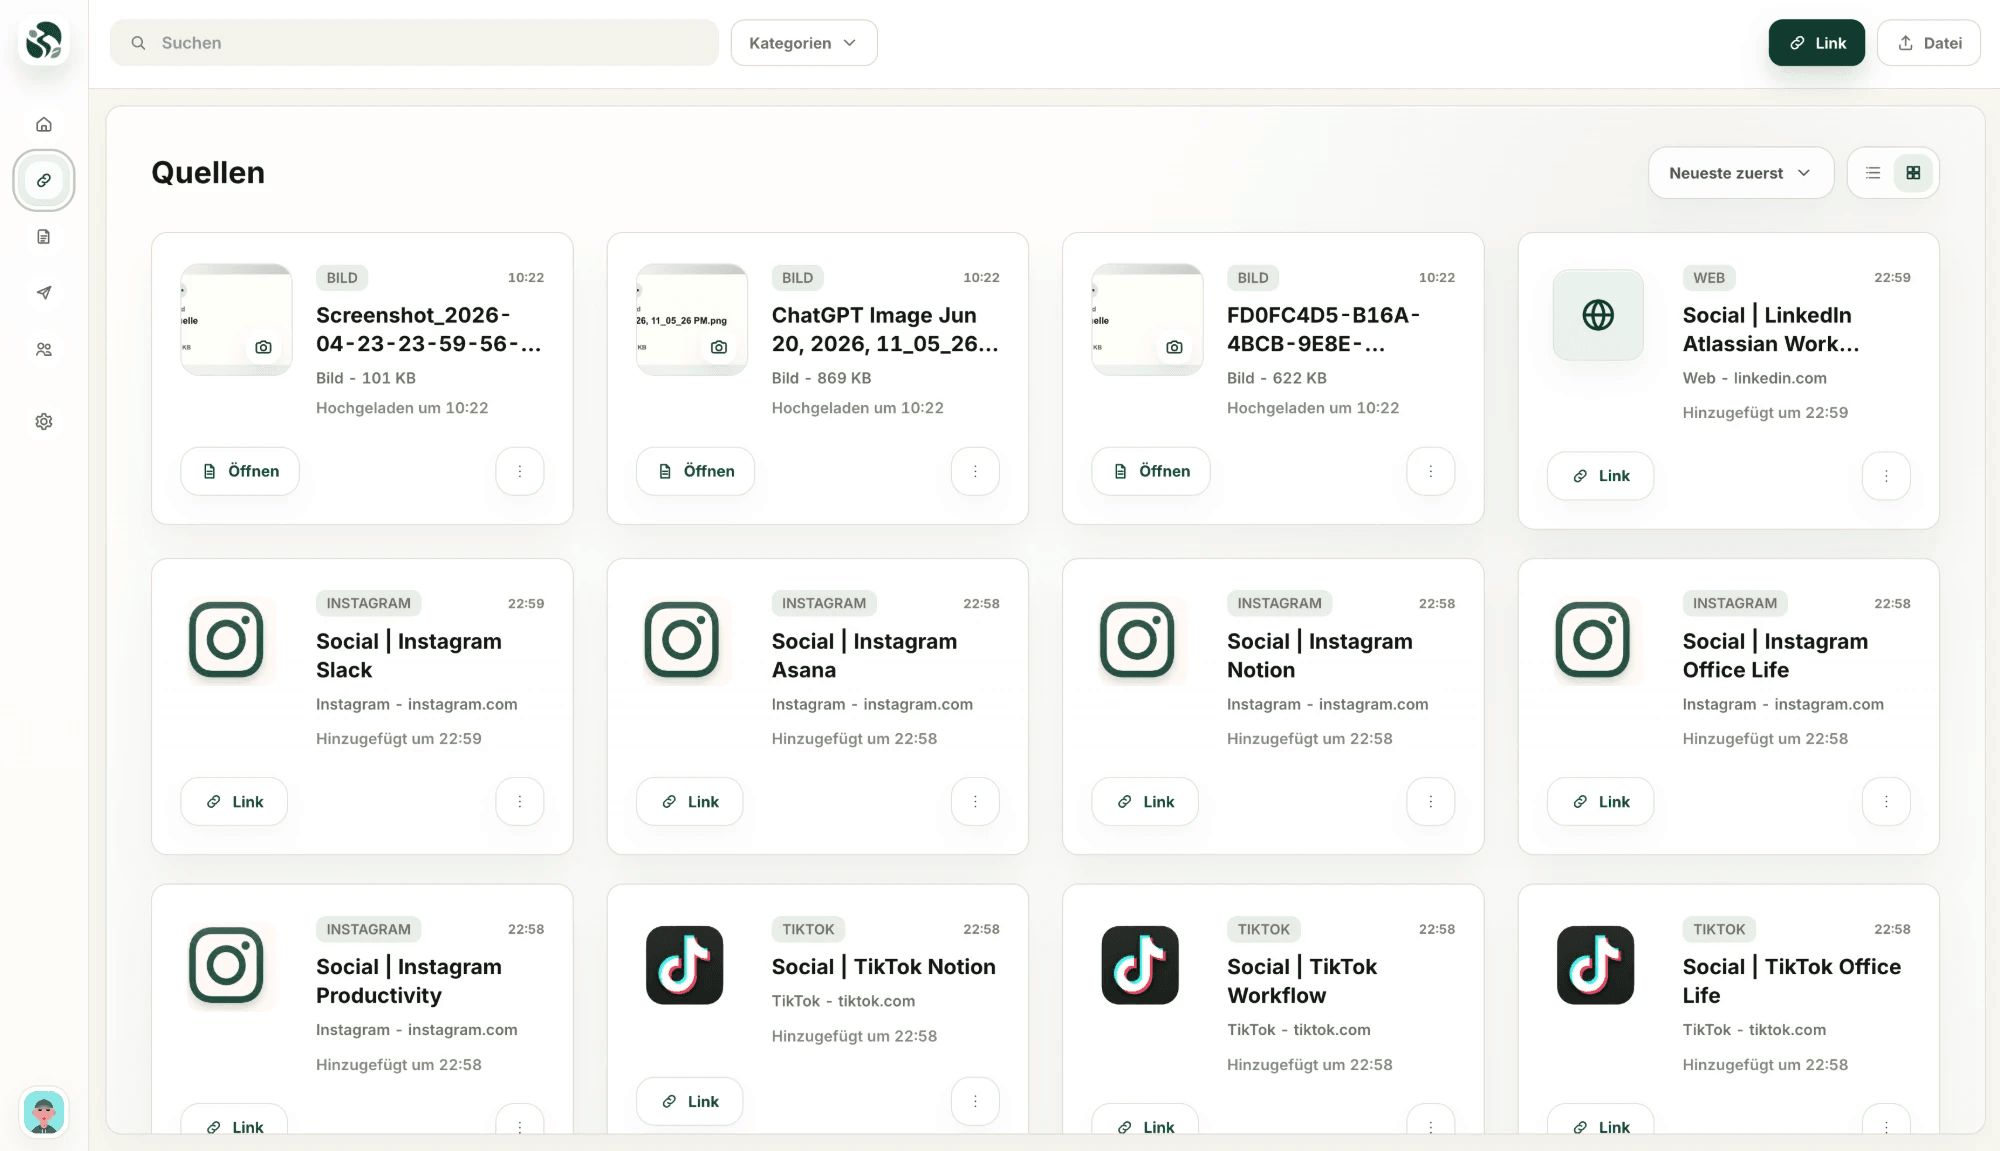
Task: Open link for Instagram Office Life card
Action: click(1600, 802)
